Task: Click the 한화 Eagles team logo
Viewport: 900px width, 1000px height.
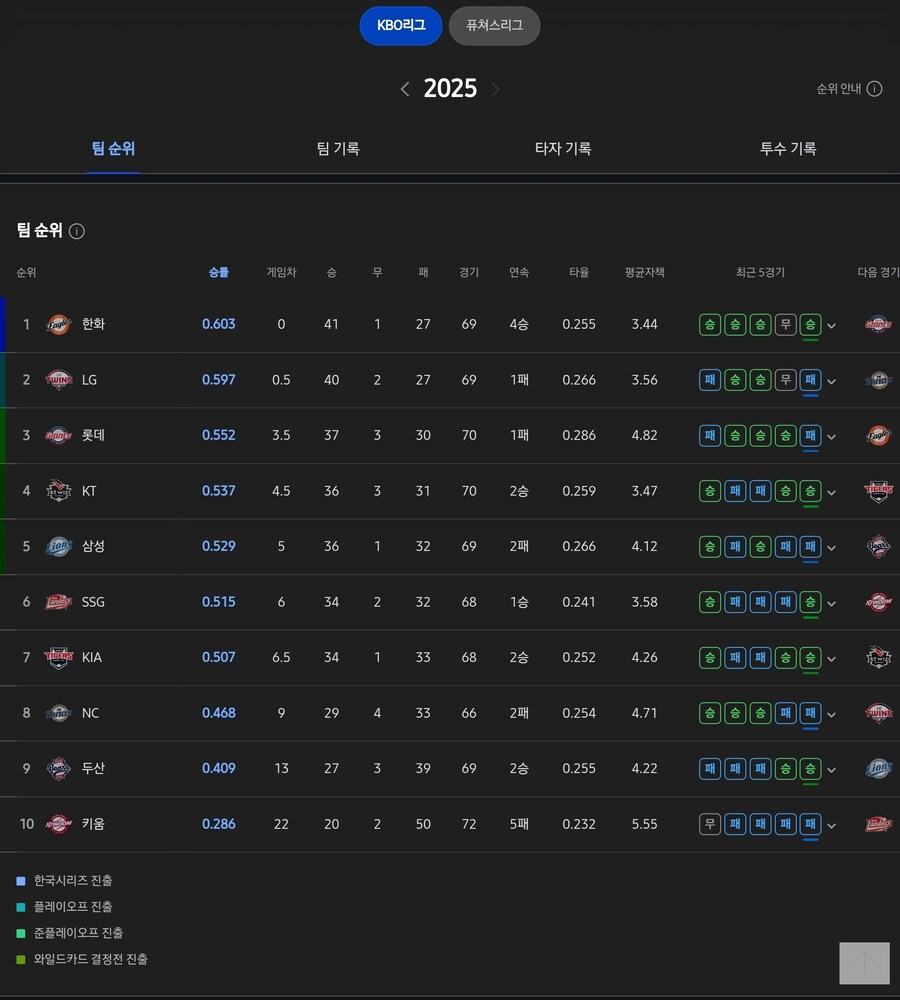Action: tap(59, 325)
